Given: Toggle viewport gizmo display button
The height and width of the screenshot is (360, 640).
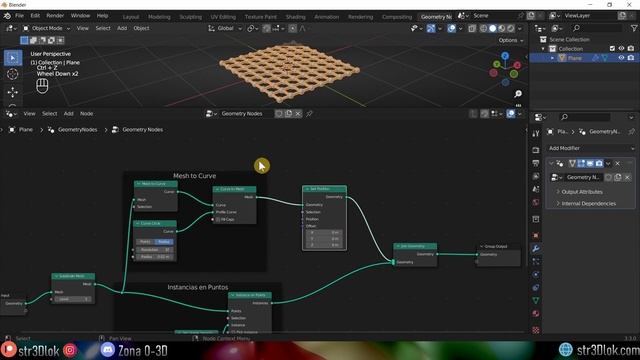Looking at the screenshot, I should [x=431, y=28].
